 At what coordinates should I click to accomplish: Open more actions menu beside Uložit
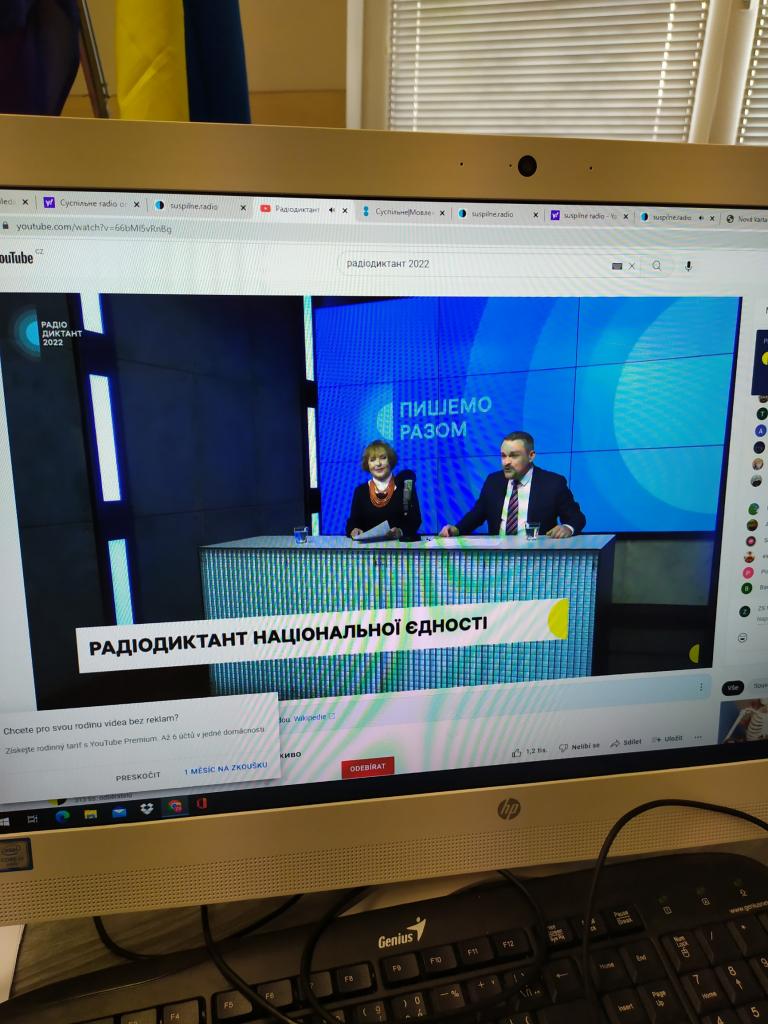click(x=698, y=738)
